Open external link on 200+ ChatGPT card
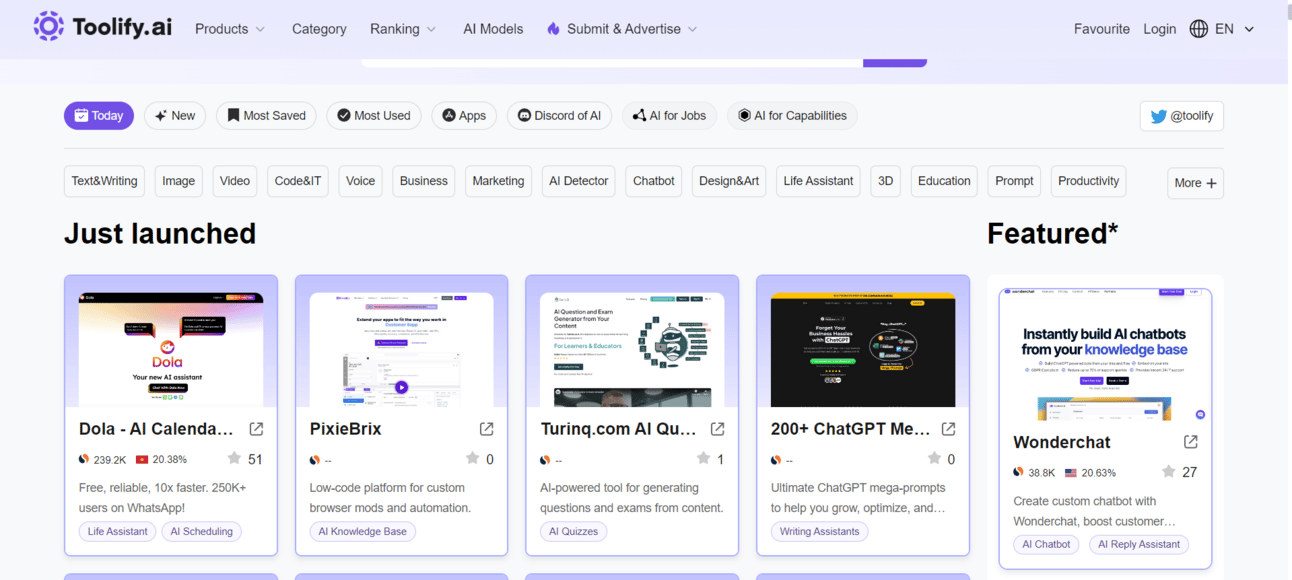Screen dimensions: 1292x580 pyautogui.click(x=949, y=429)
